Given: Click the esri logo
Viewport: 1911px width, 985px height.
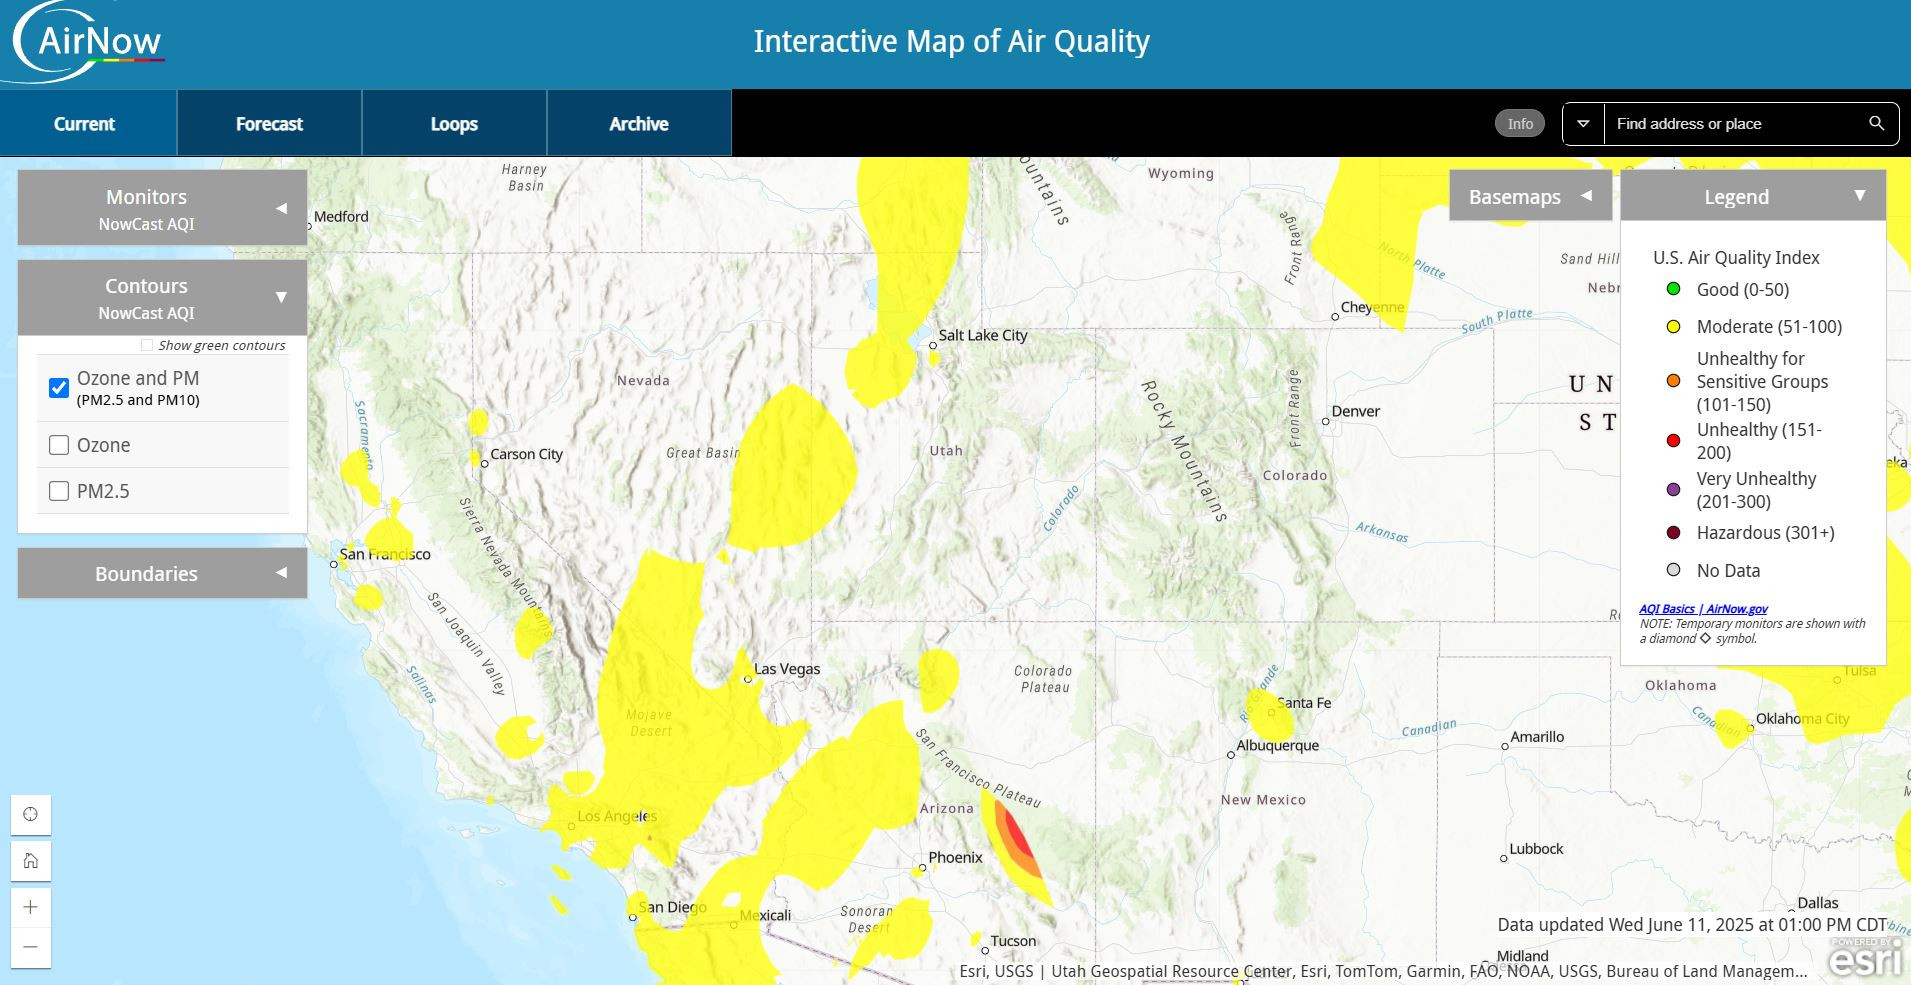Looking at the screenshot, I should (x=1866, y=957).
